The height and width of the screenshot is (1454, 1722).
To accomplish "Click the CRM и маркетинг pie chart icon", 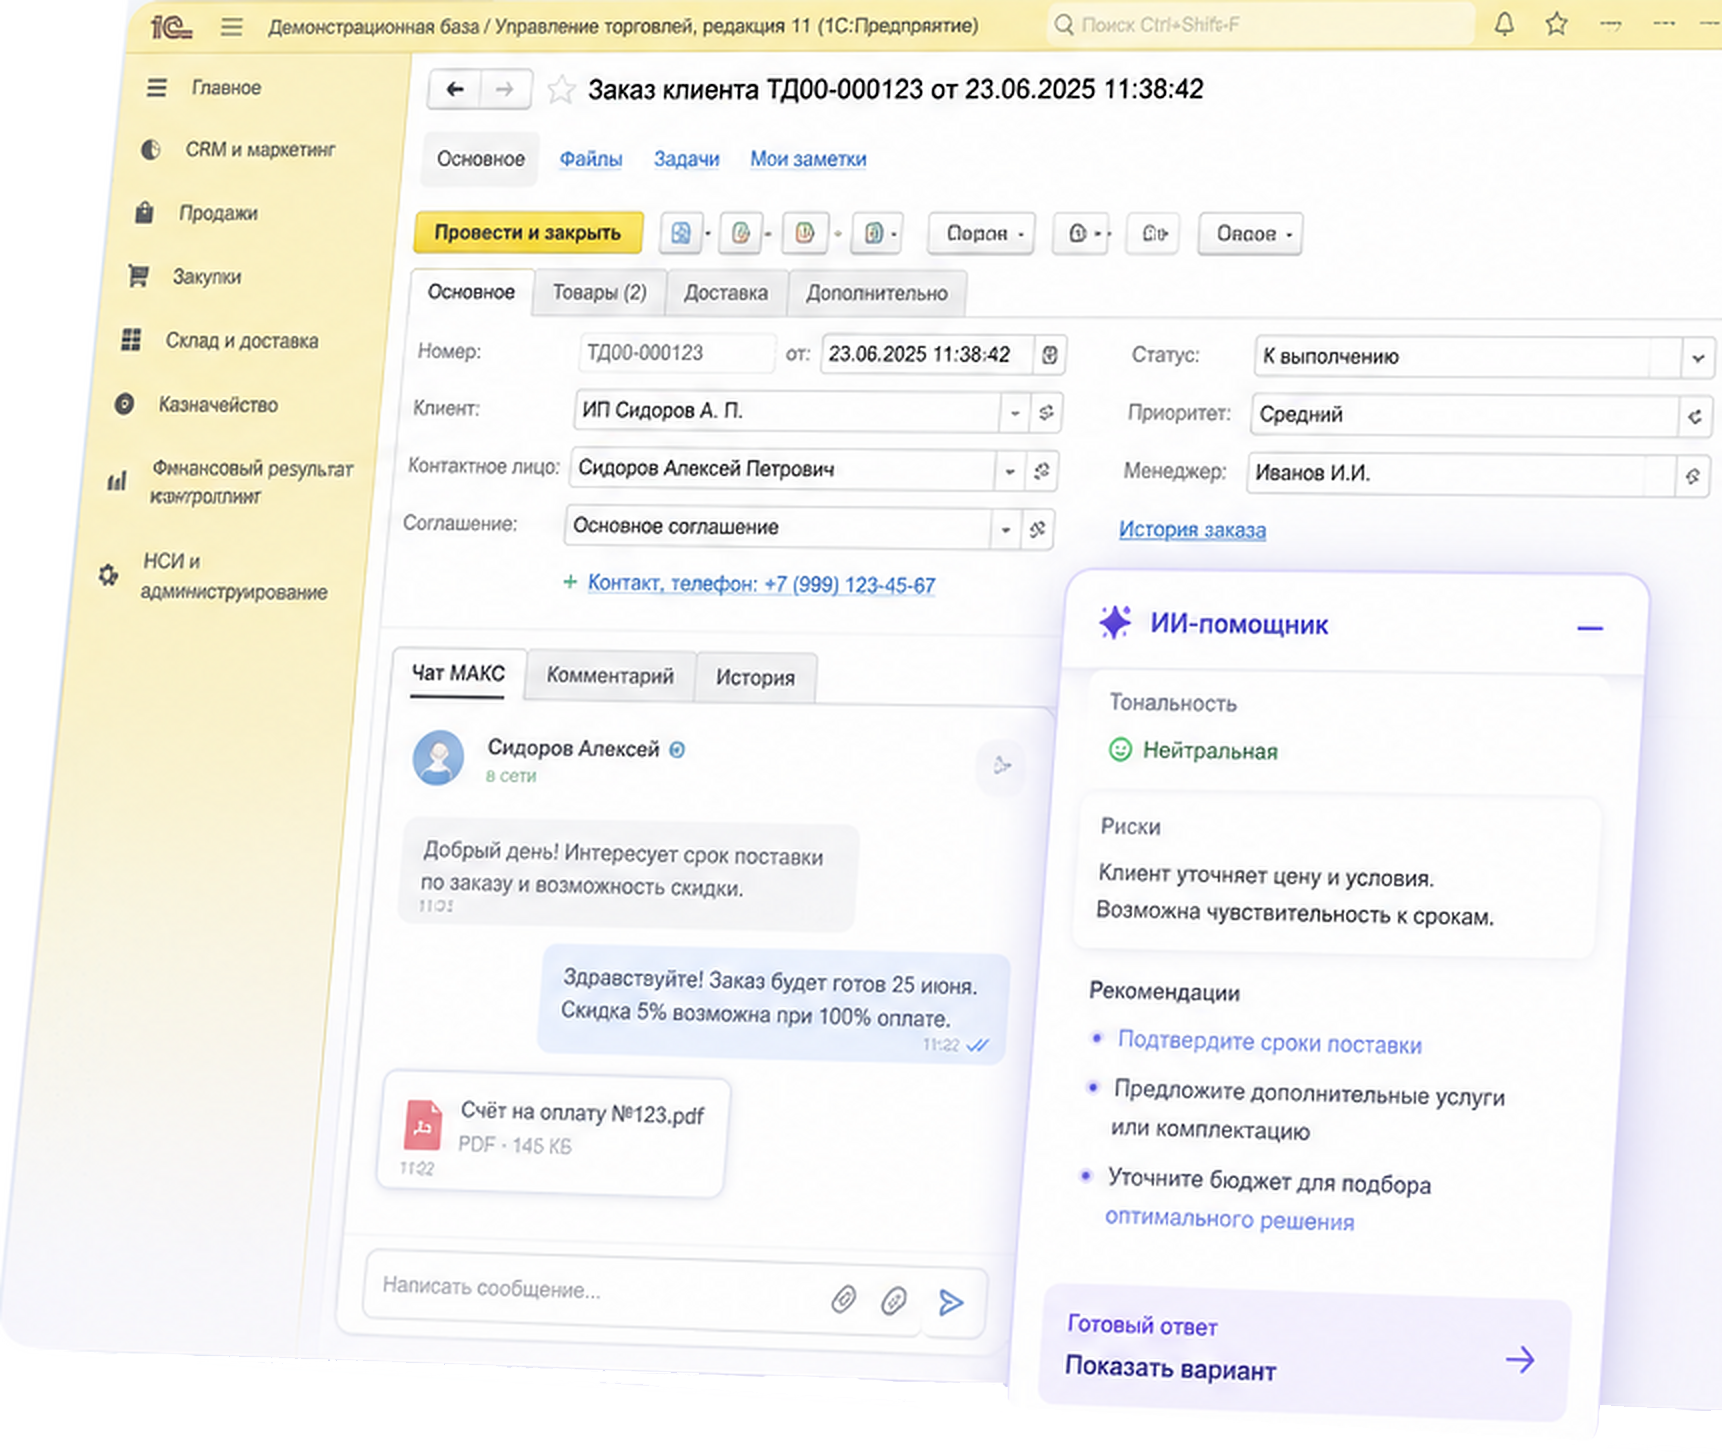I will [x=150, y=150].
